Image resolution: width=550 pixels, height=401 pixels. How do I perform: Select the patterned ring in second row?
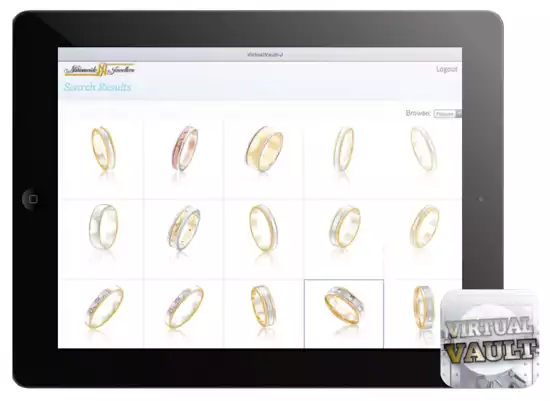184,228
